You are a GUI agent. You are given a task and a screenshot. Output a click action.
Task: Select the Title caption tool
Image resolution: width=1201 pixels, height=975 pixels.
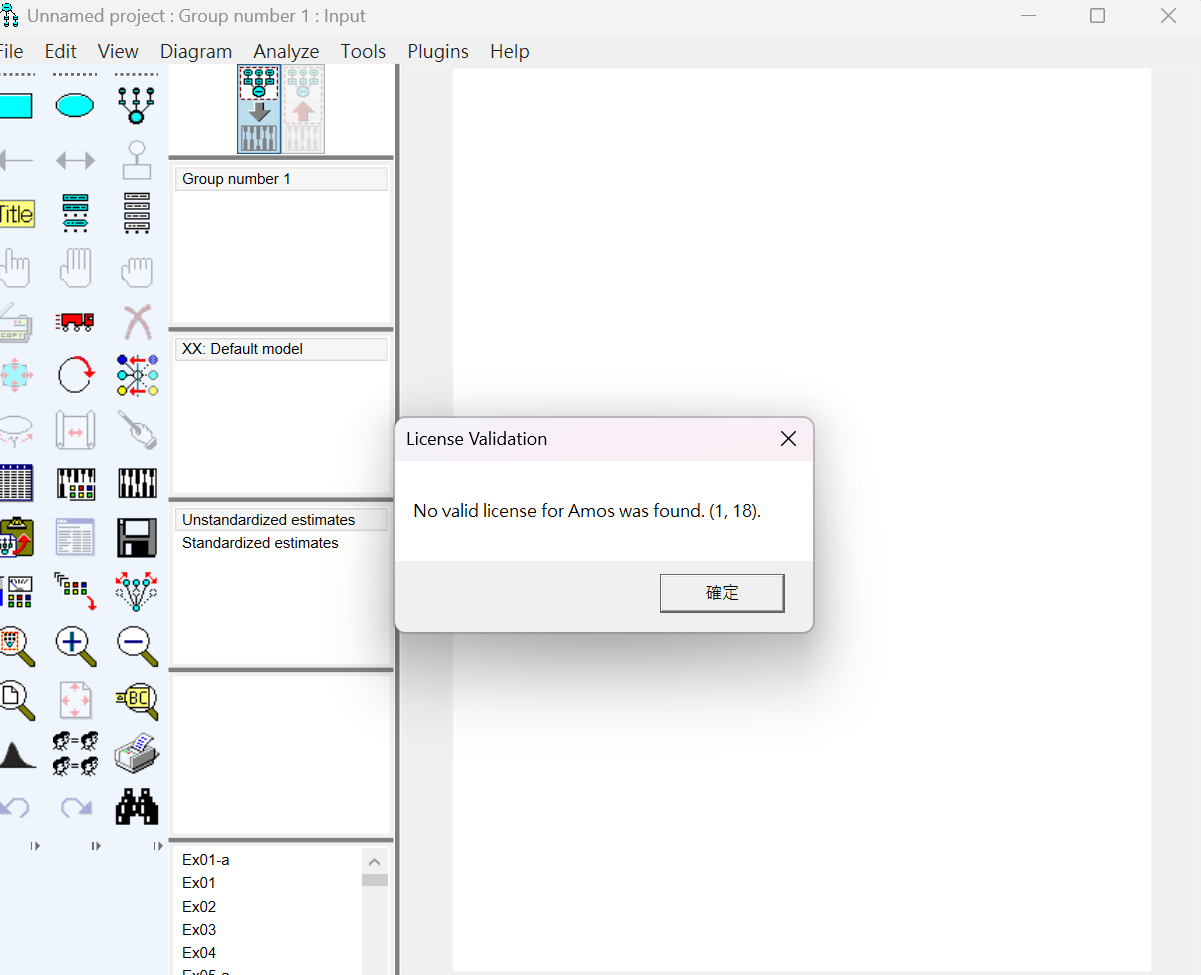pos(16,214)
